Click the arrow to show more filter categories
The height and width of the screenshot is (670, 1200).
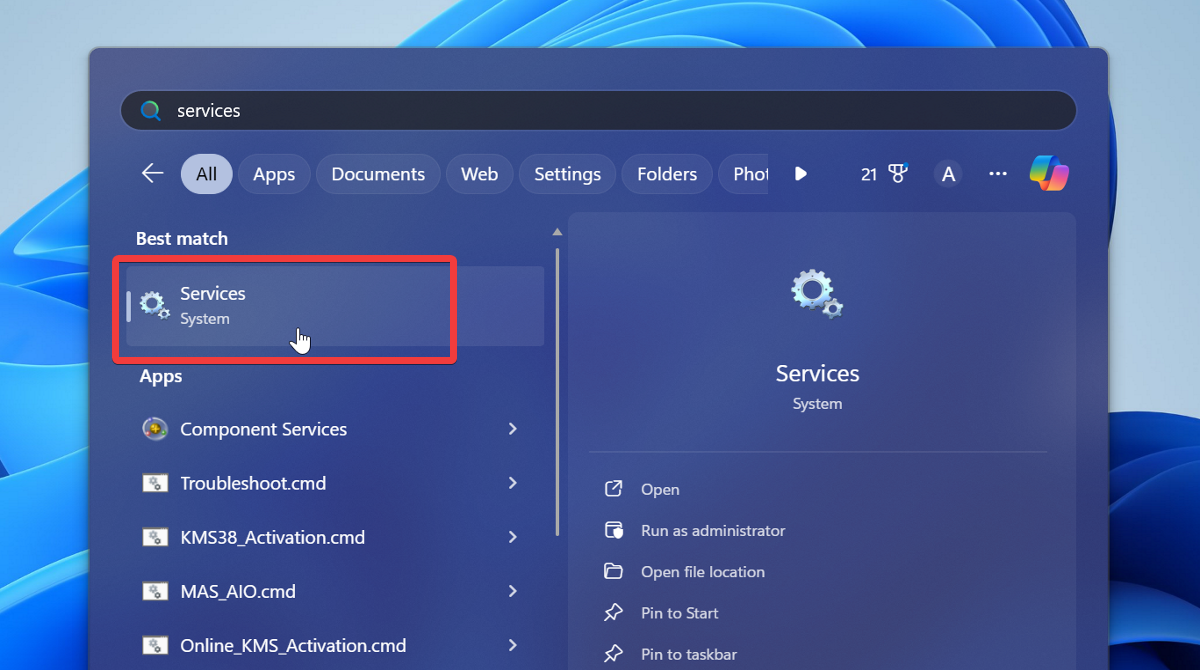tap(800, 173)
